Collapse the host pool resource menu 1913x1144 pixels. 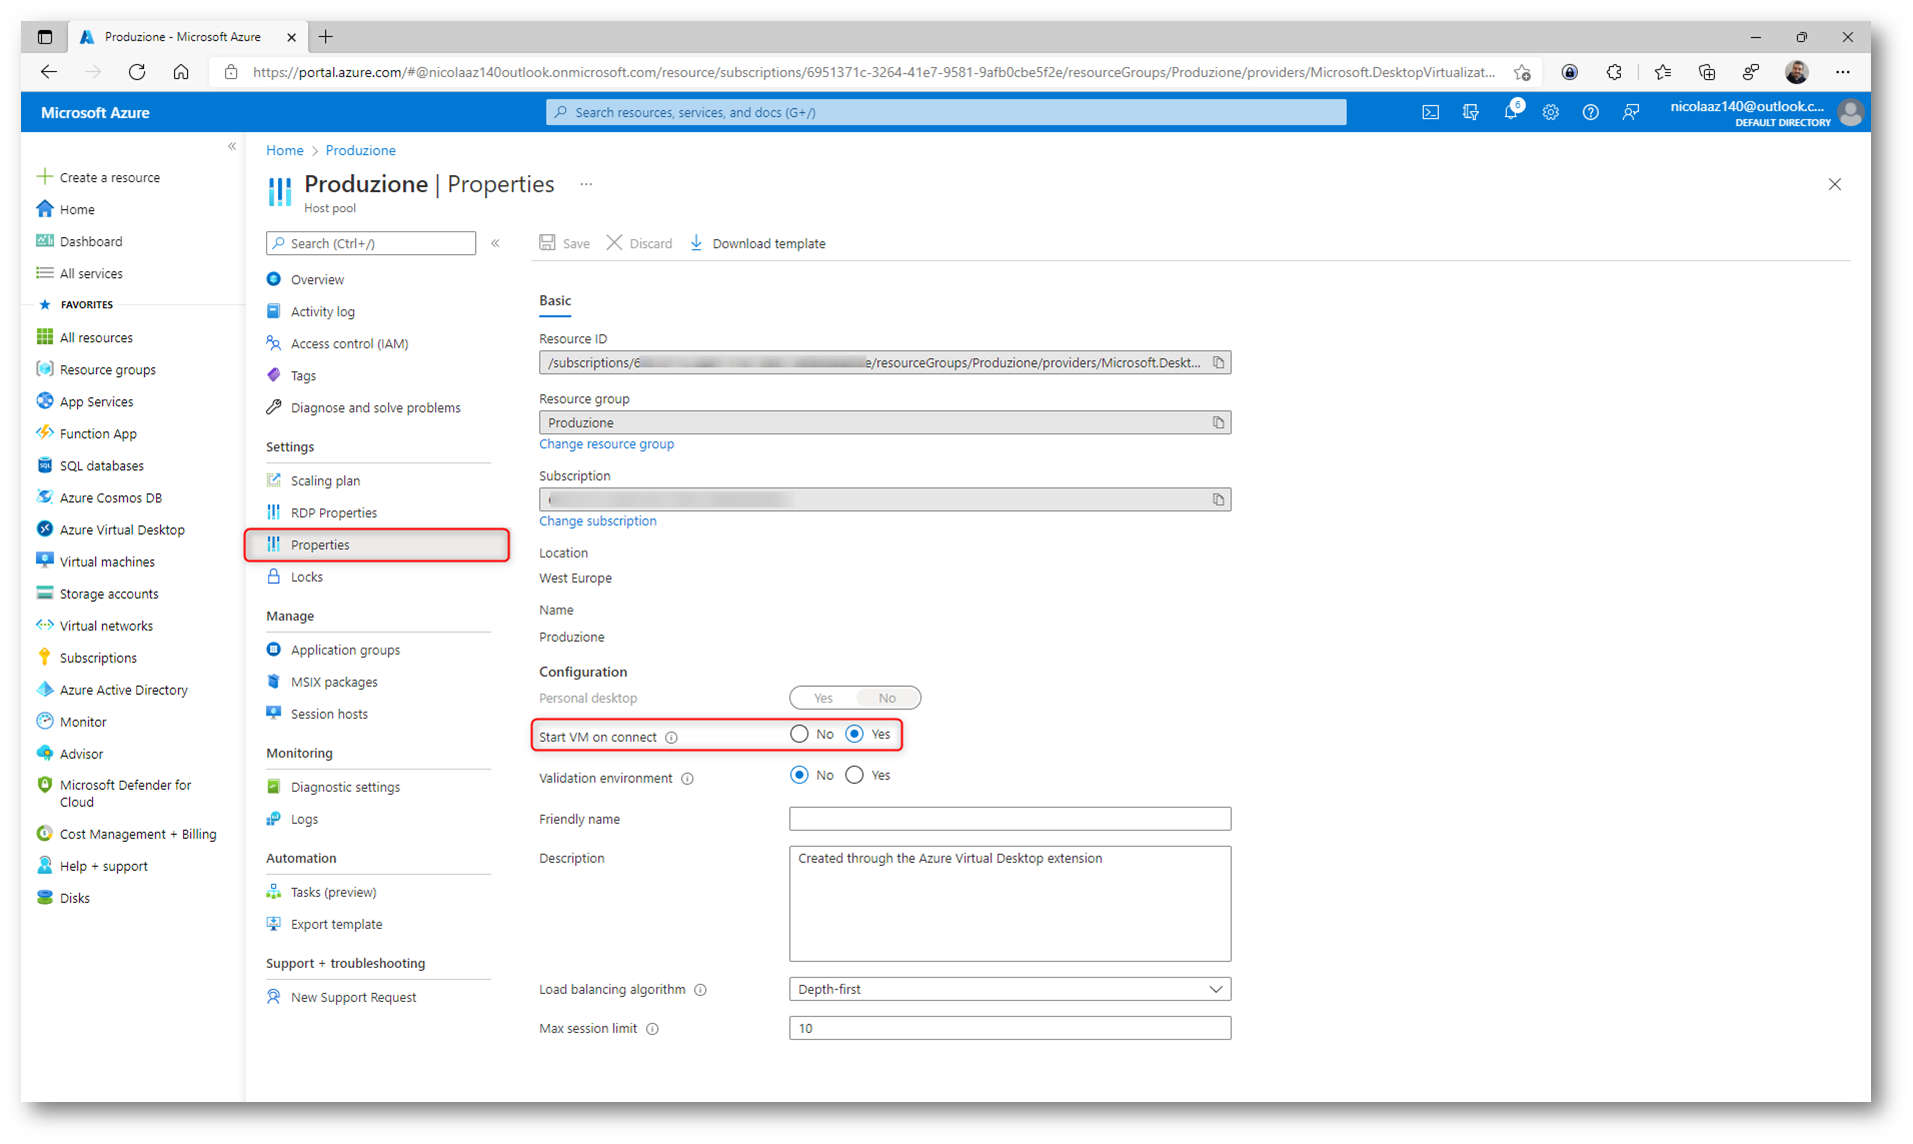pyautogui.click(x=496, y=243)
